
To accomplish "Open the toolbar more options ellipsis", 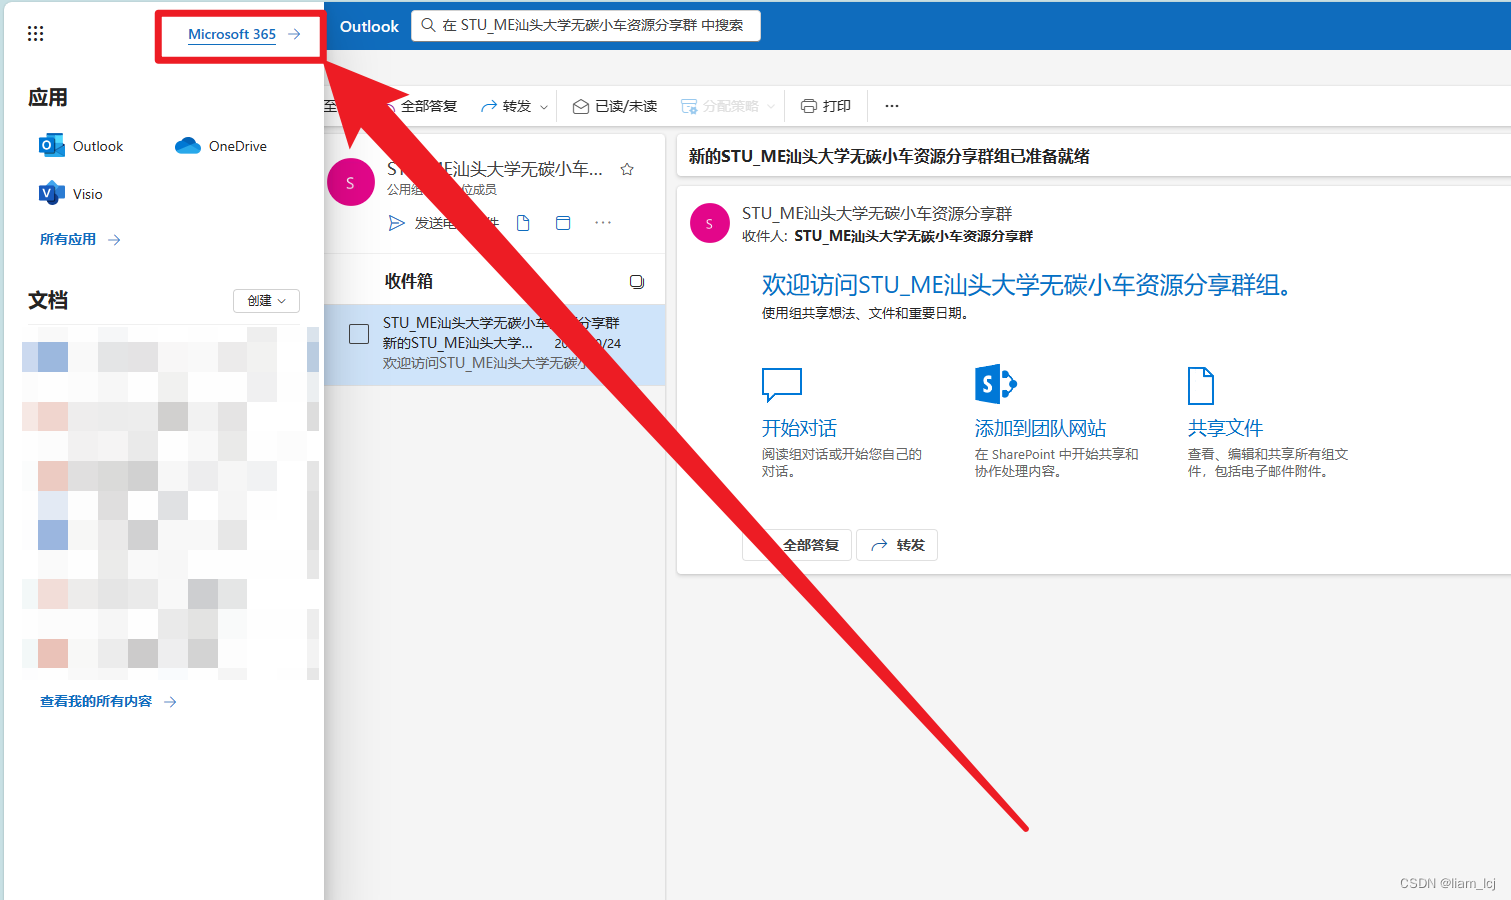I will pos(892,106).
